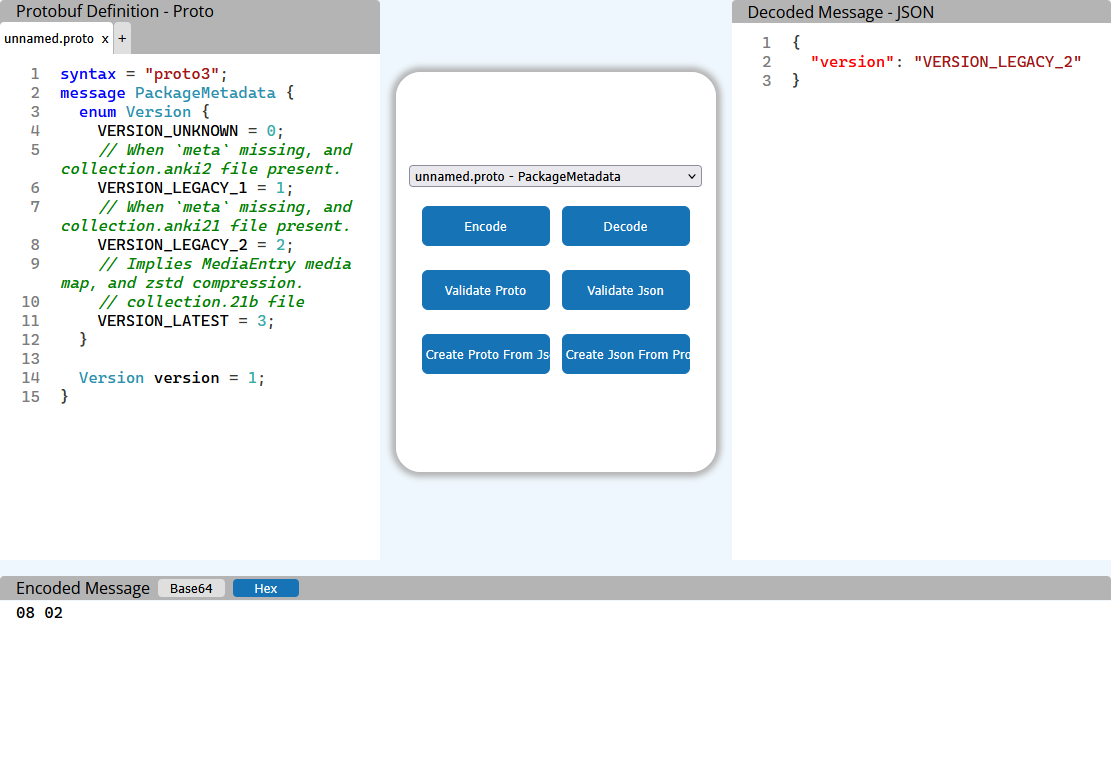Click the collection.21b file comment
The height and width of the screenshot is (761, 1111).
[201, 302]
